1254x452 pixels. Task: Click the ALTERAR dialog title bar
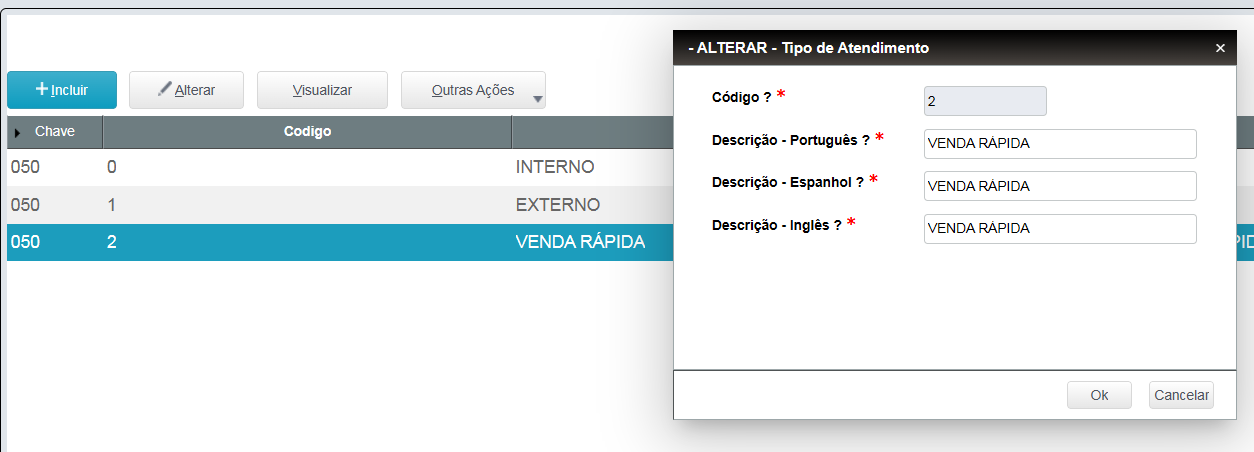(900, 48)
